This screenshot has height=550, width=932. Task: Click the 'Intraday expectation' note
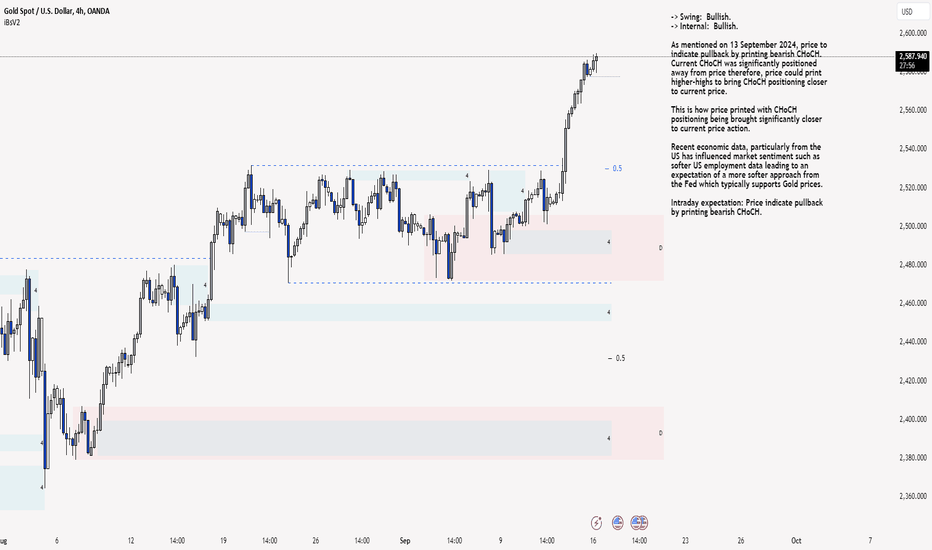pyautogui.click(x=747, y=207)
